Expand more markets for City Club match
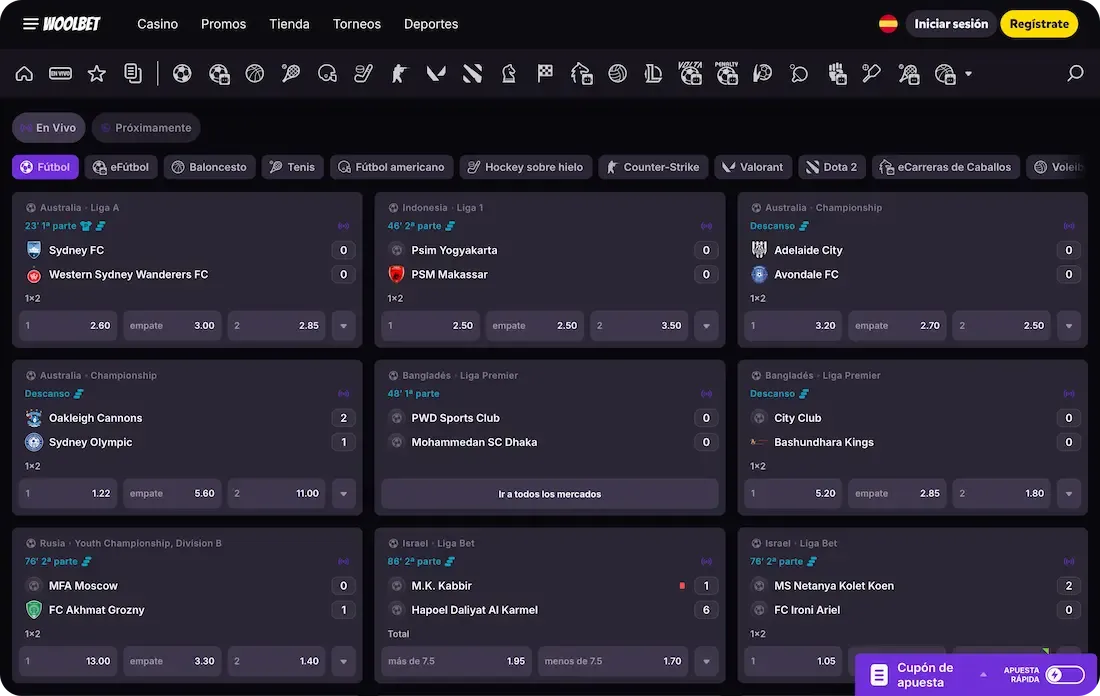Screen dimensions: 1100x696 point(1069,493)
